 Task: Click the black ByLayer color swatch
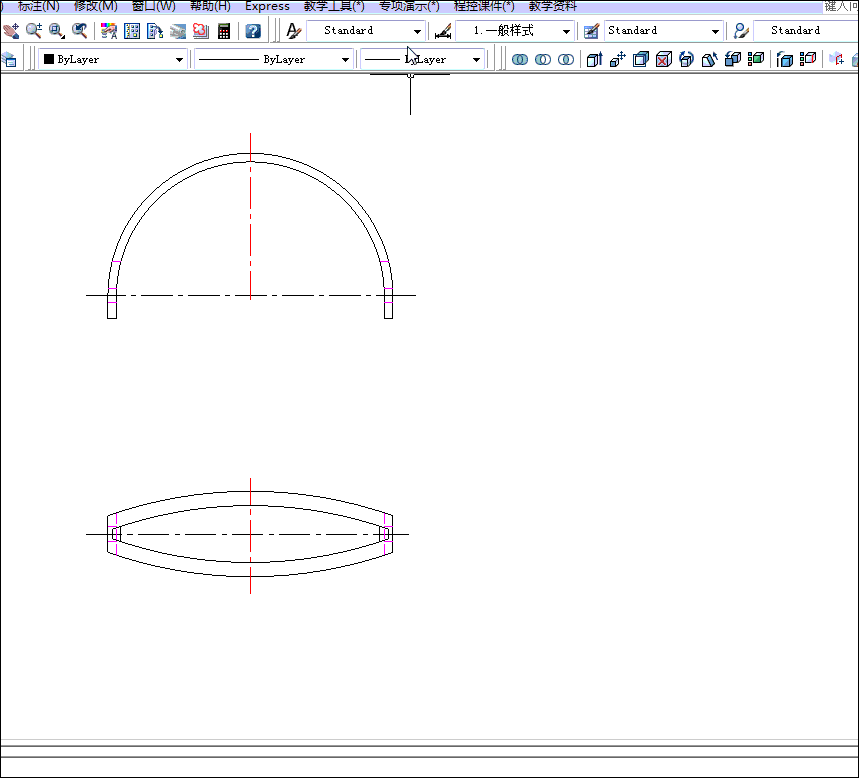[x=49, y=59]
